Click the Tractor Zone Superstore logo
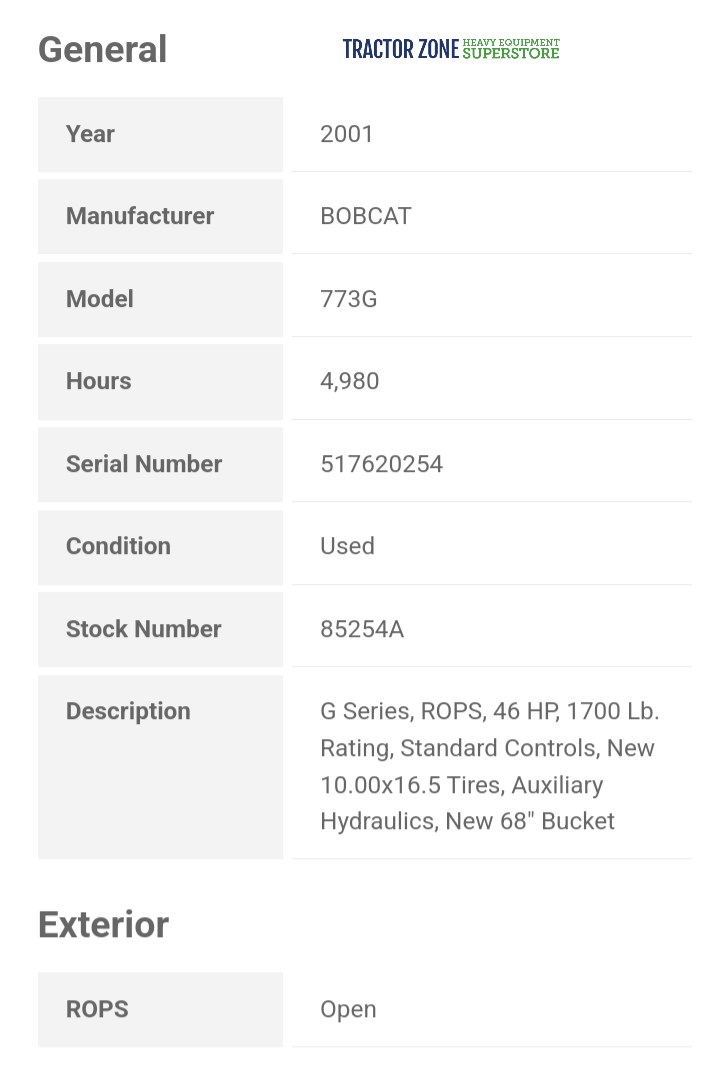 [451, 49]
